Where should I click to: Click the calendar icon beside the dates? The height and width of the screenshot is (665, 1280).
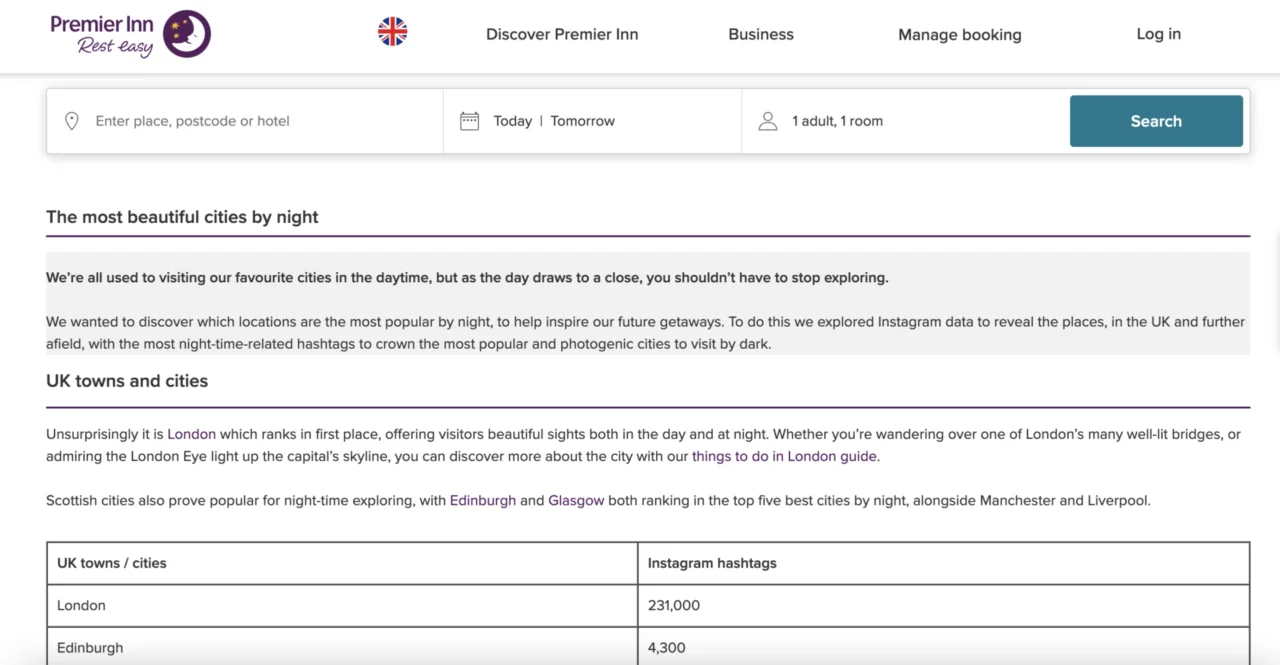(469, 121)
